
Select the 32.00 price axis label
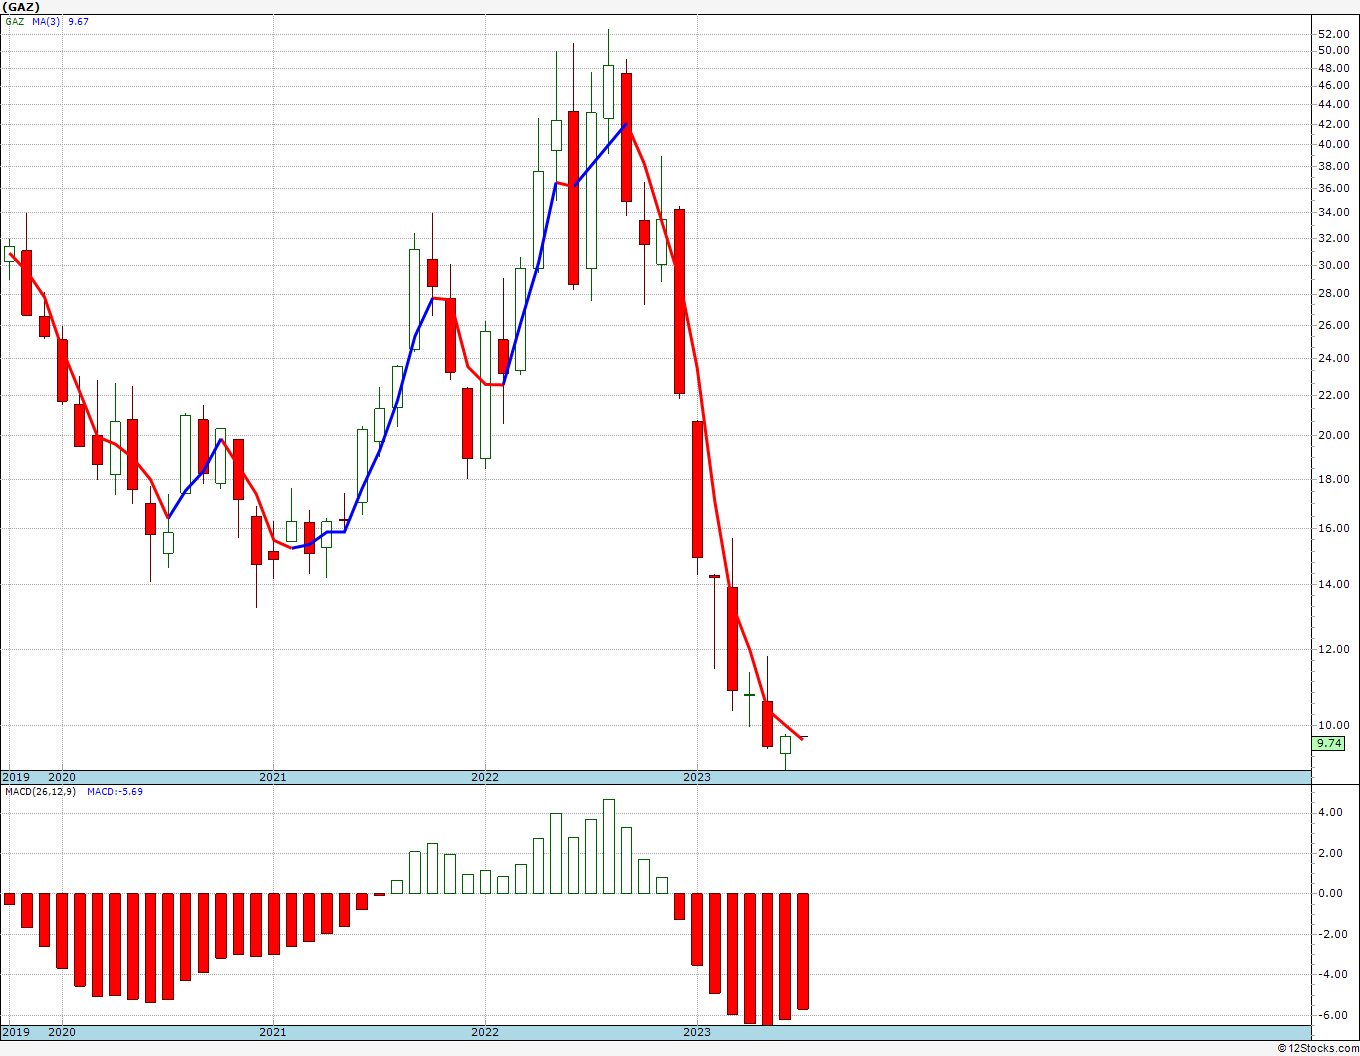(1333, 238)
